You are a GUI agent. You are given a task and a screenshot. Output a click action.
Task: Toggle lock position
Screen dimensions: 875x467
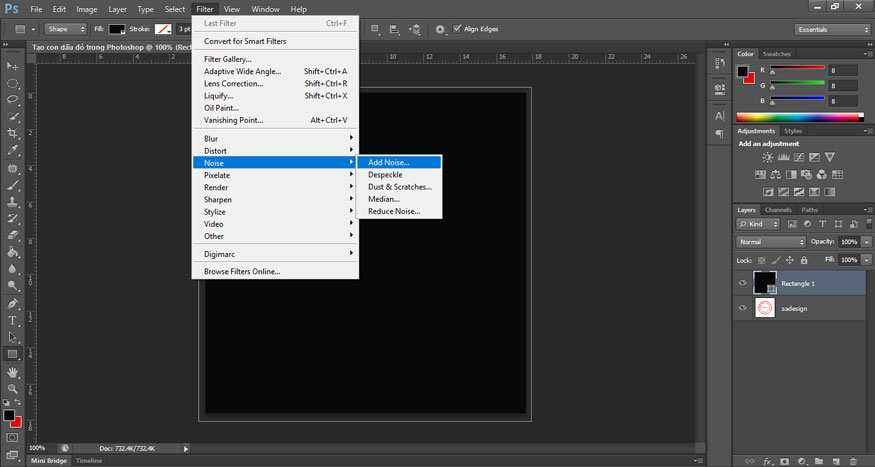[790, 260]
